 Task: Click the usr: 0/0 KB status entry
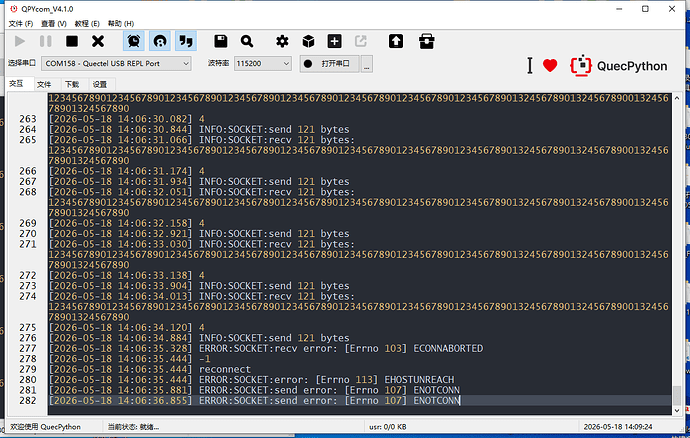pos(388,427)
